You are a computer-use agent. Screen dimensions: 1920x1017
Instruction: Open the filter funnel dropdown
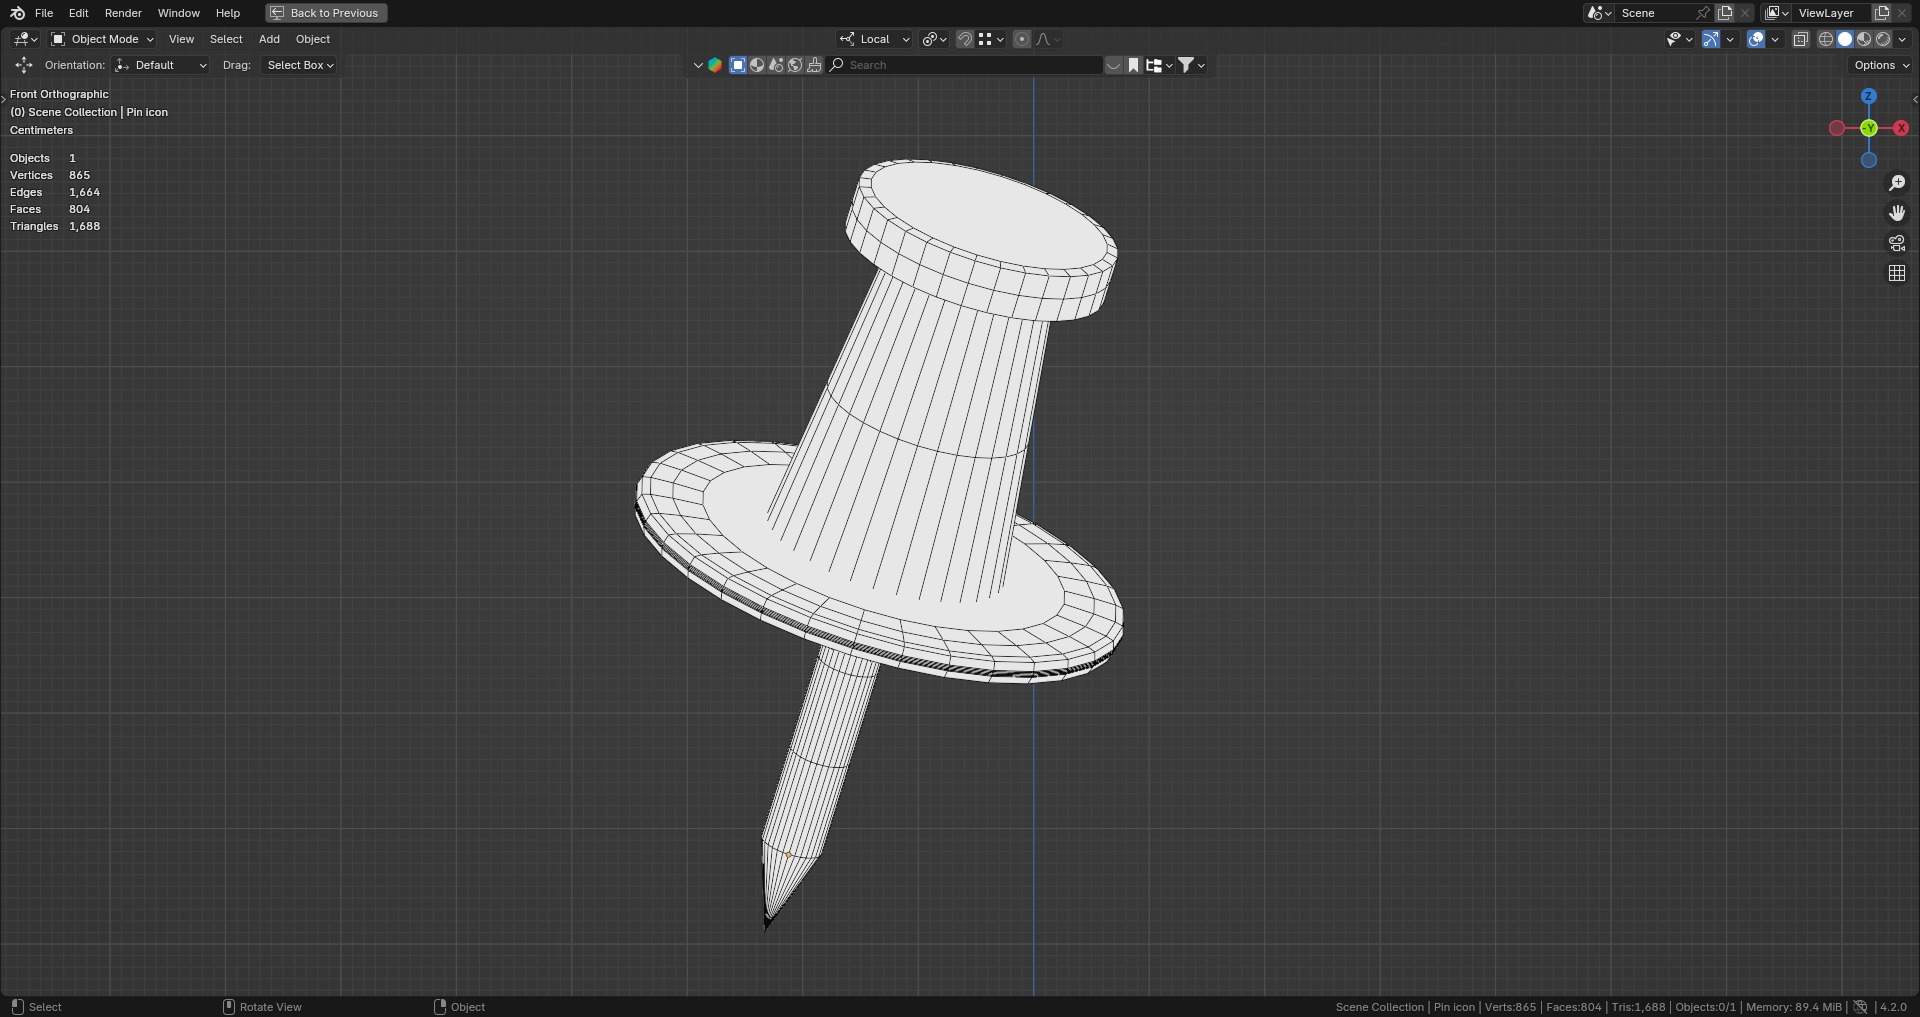pyautogui.click(x=1191, y=65)
